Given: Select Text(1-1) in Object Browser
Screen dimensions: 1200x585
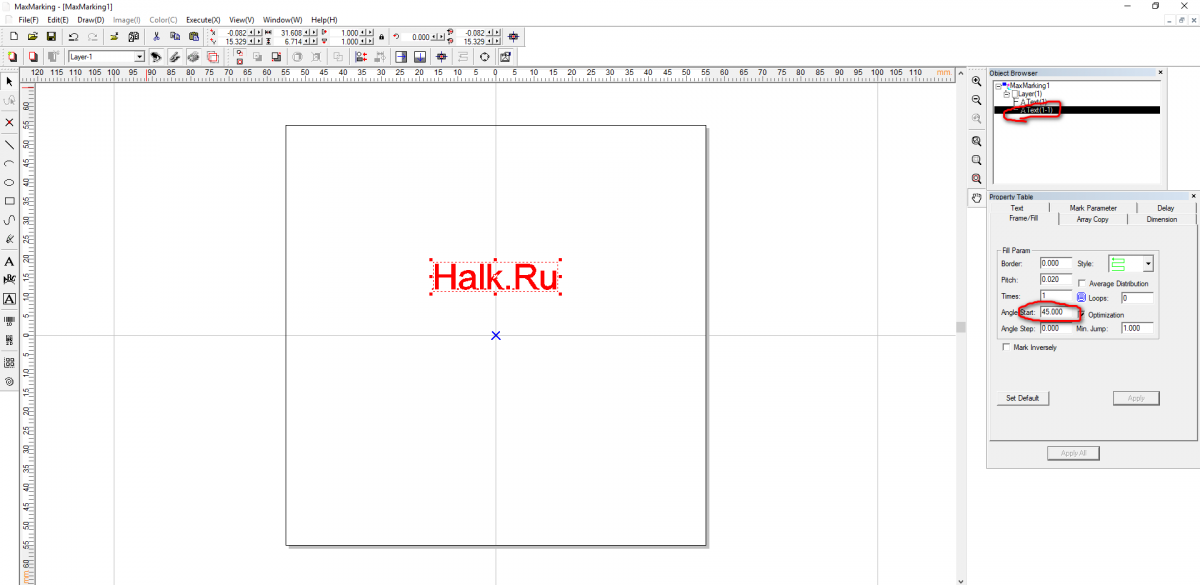Looking at the screenshot, I should click(x=1038, y=110).
